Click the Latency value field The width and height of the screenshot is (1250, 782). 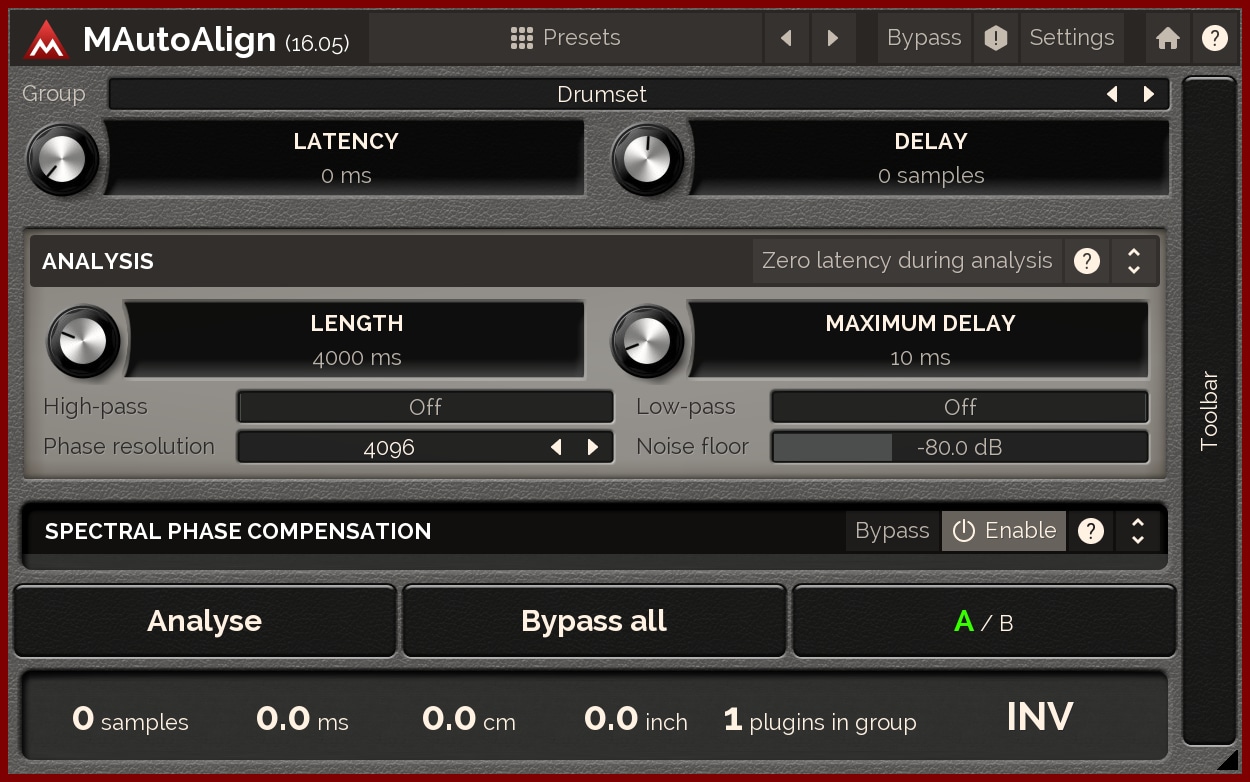pos(345,159)
